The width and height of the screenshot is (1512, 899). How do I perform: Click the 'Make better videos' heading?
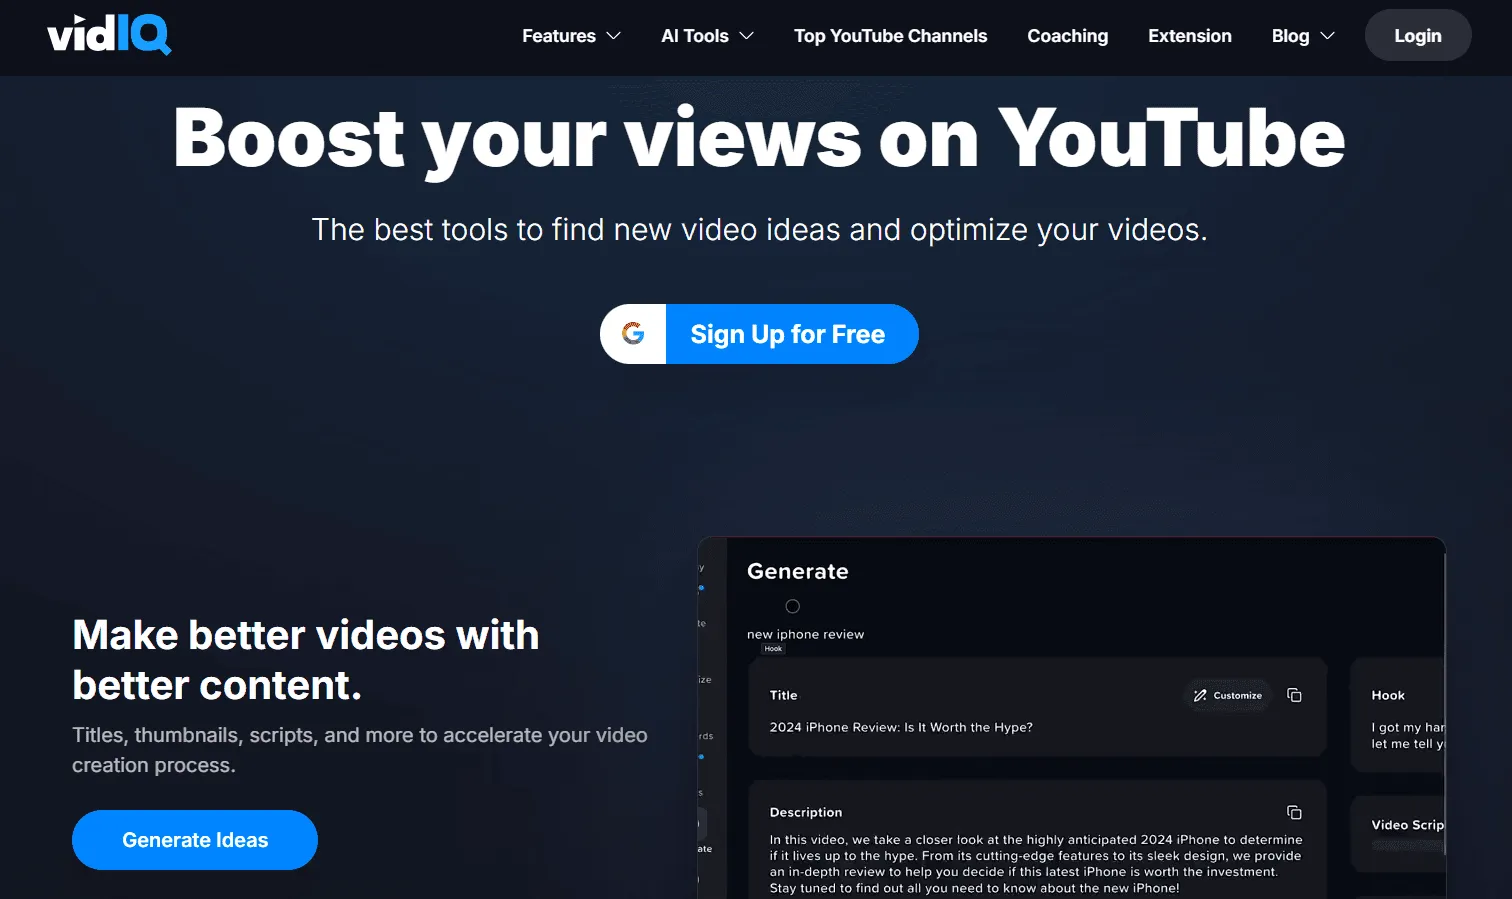[x=306, y=660]
